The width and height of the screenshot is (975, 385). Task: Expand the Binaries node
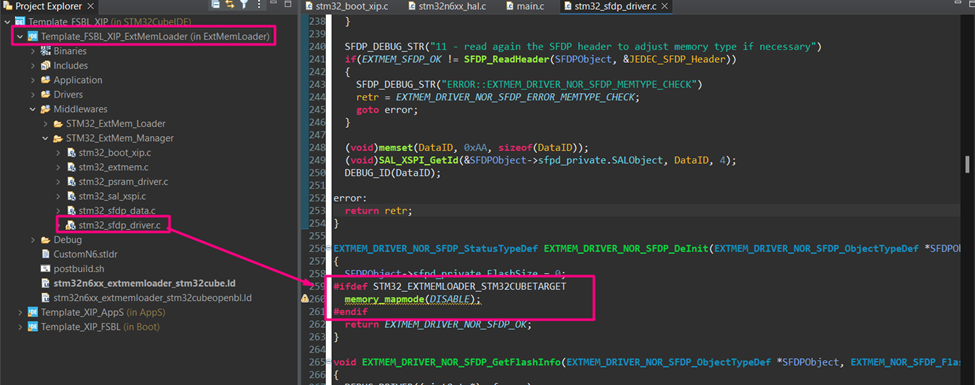pyautogui.click(x=33, y=51)
